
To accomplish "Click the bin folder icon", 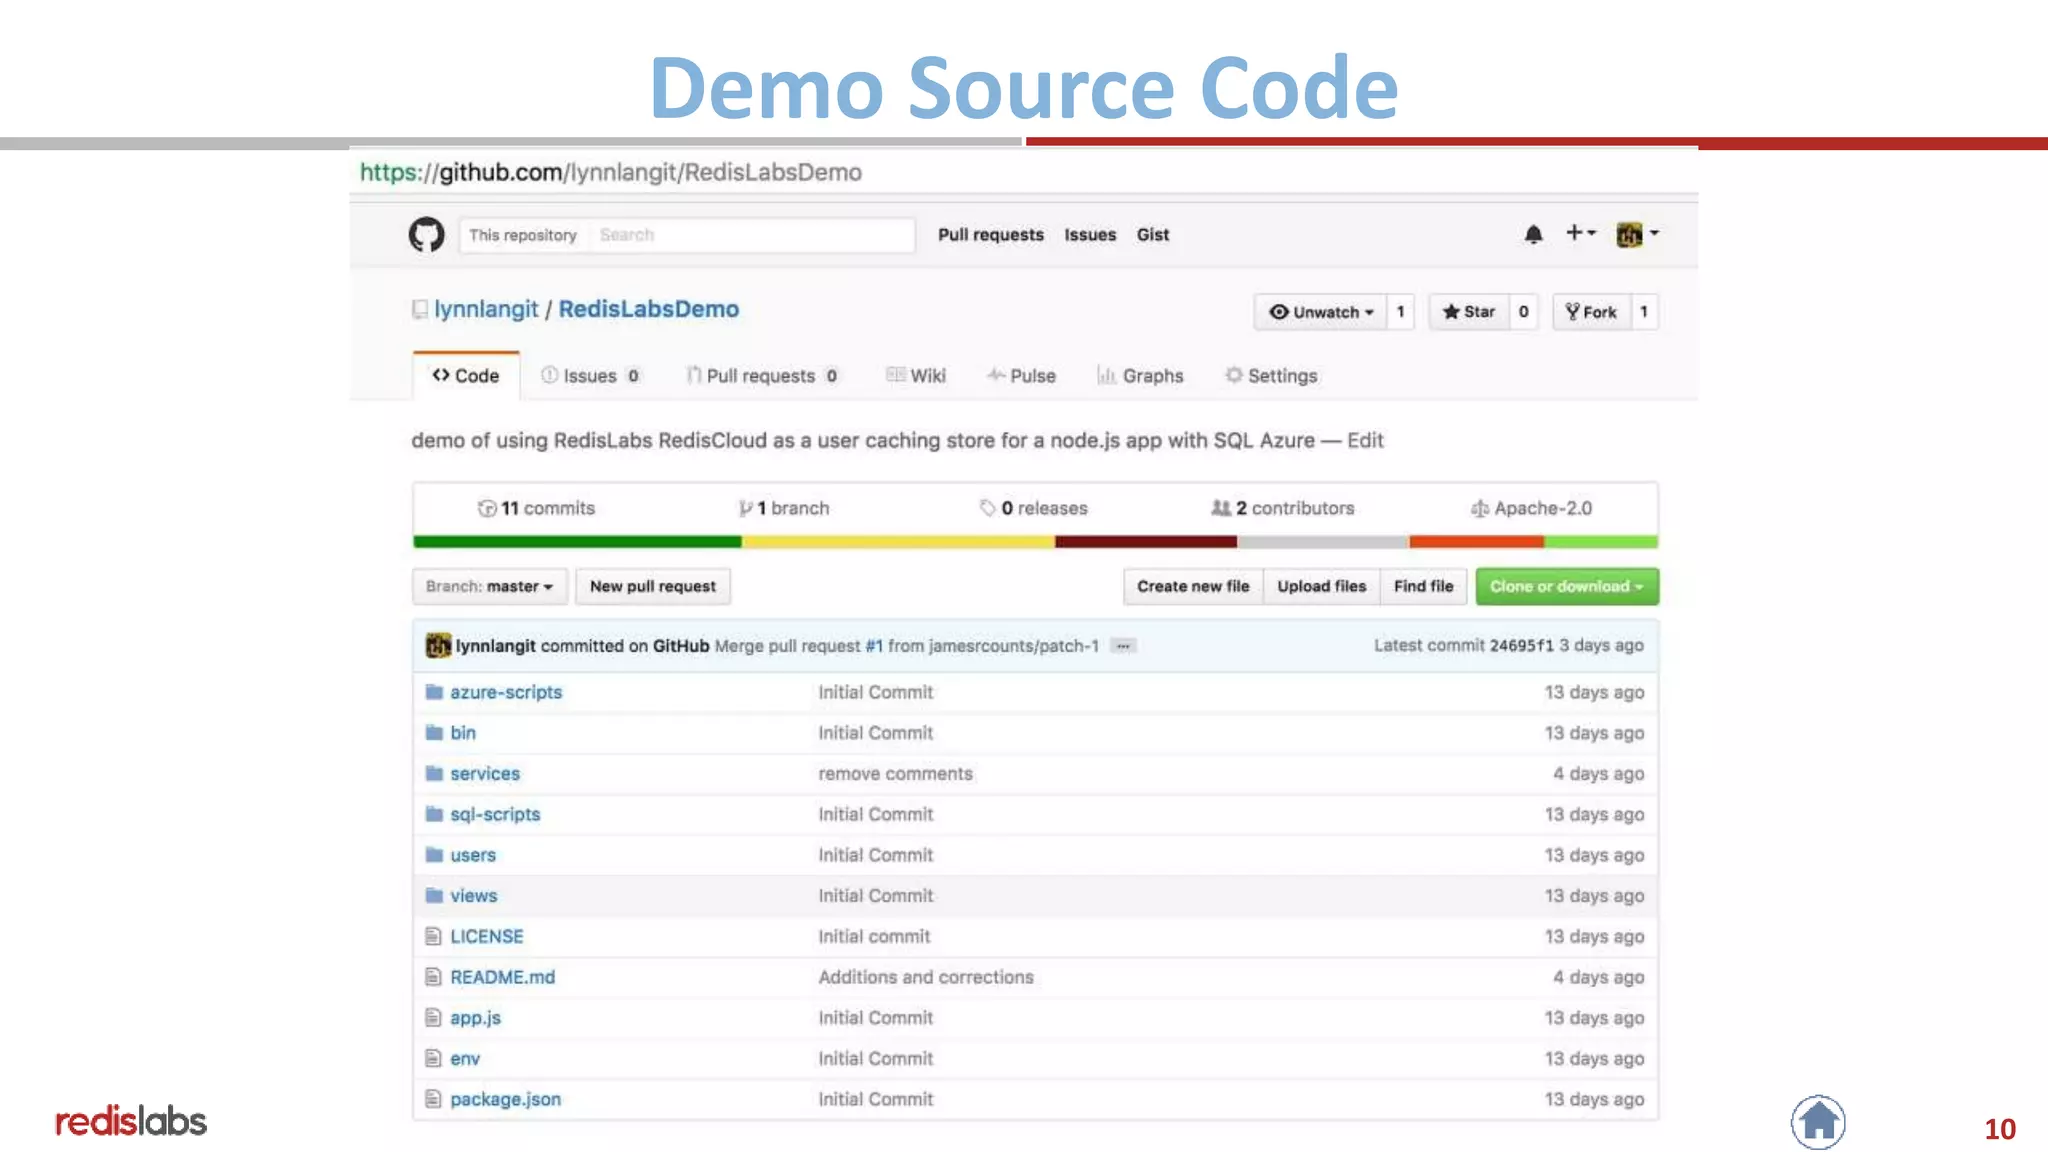I will [433, 733].
